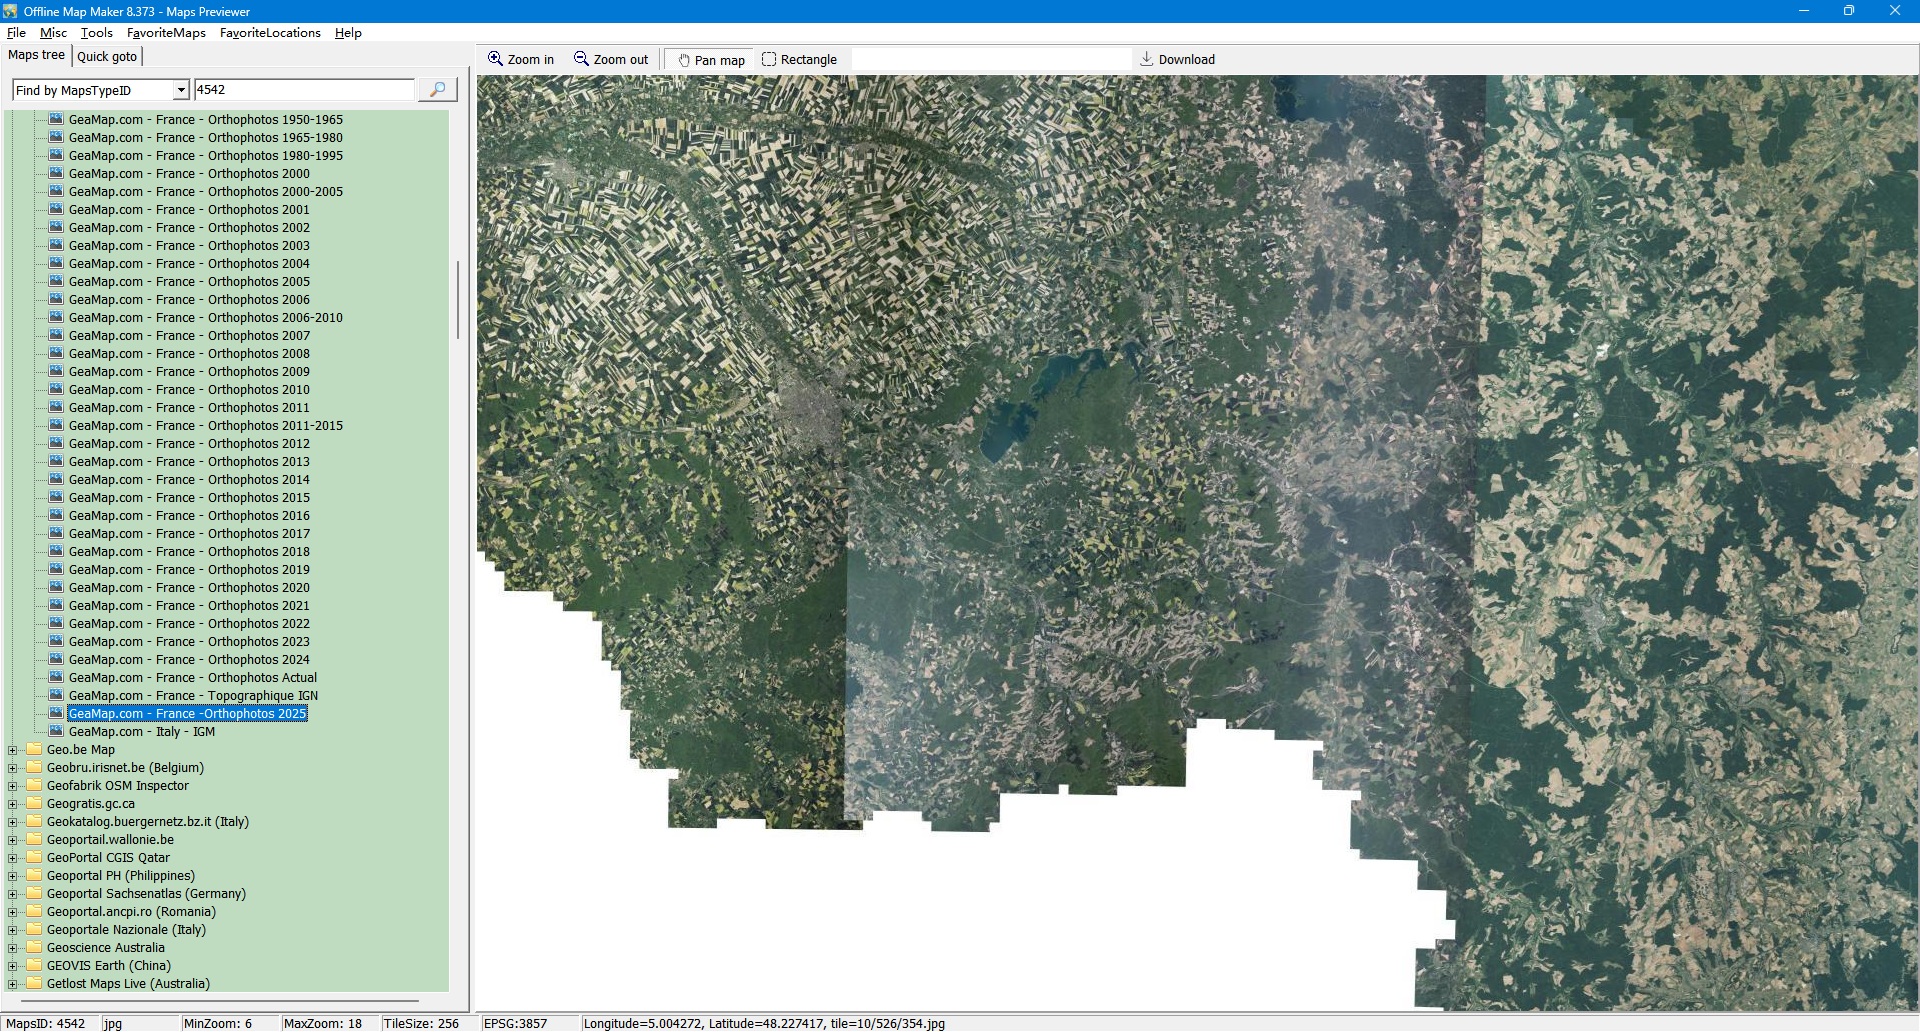Click map icon beside Italy - IGM
This screenshot has width=1920, height=1032.
pos(56,731)
